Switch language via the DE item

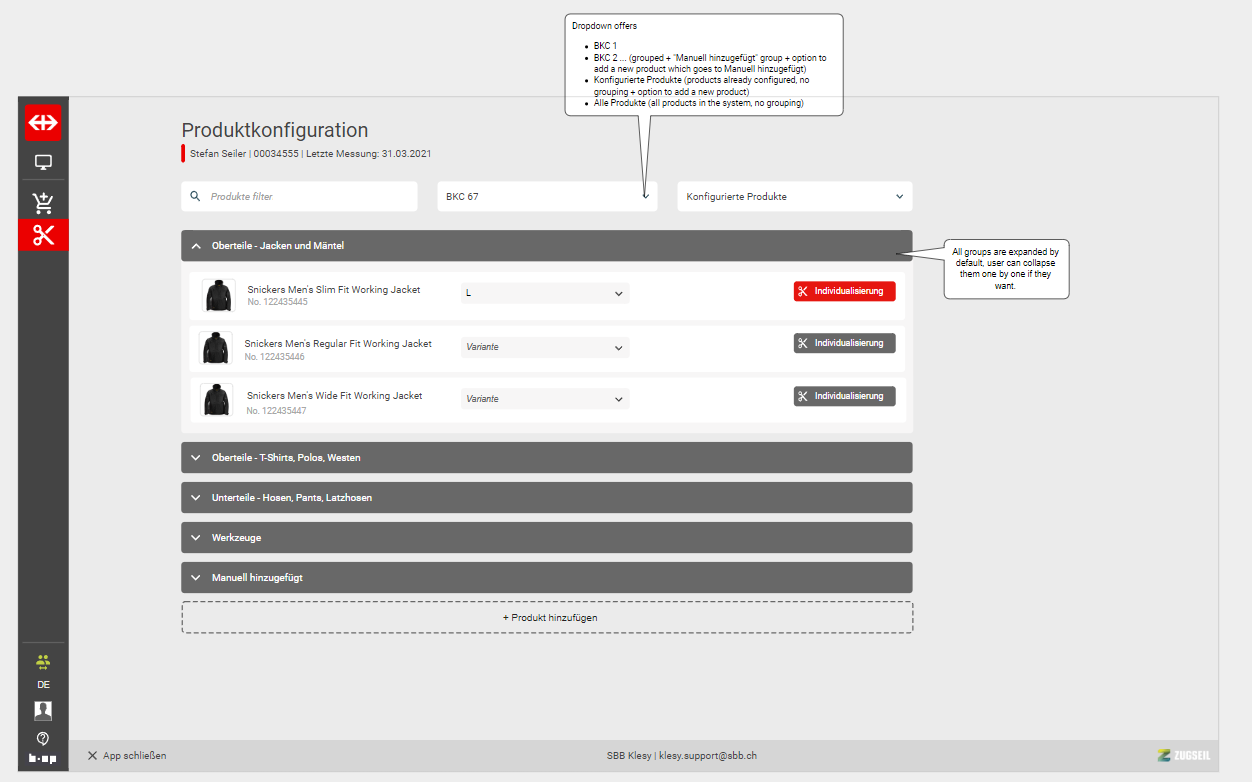pyautogui.click(x=43, y=684)
